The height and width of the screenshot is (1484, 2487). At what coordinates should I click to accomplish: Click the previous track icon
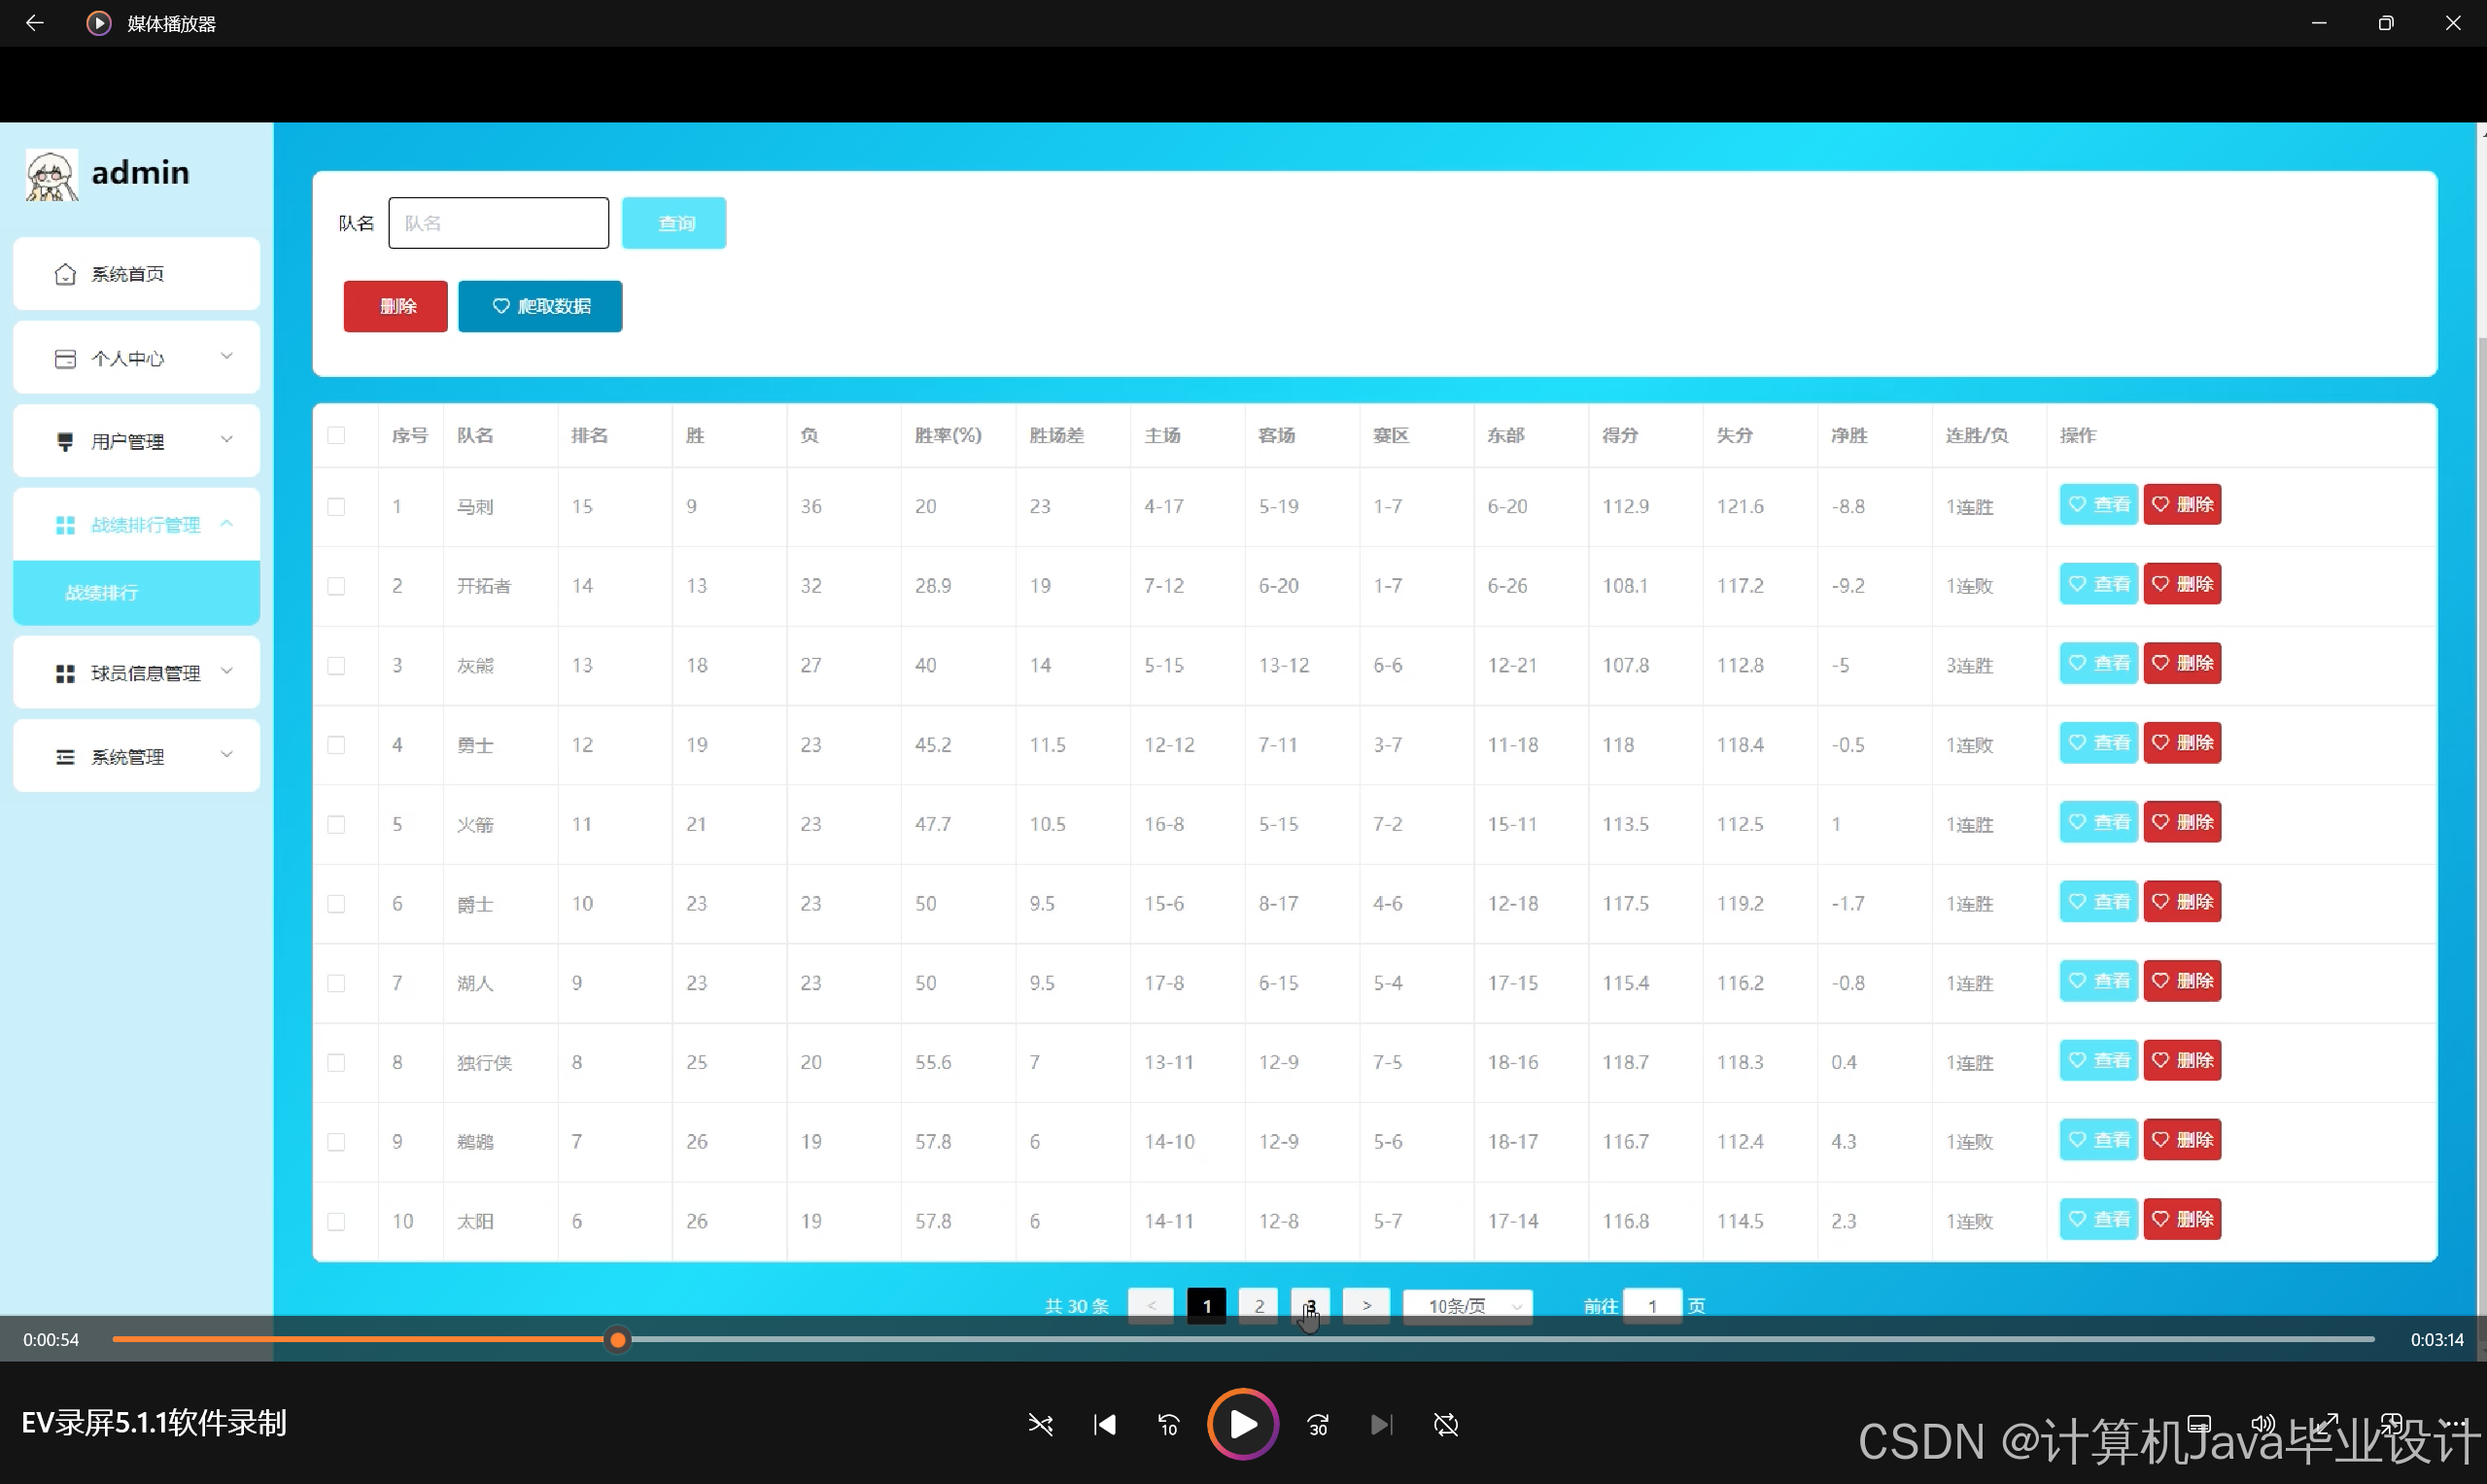1104,1424
